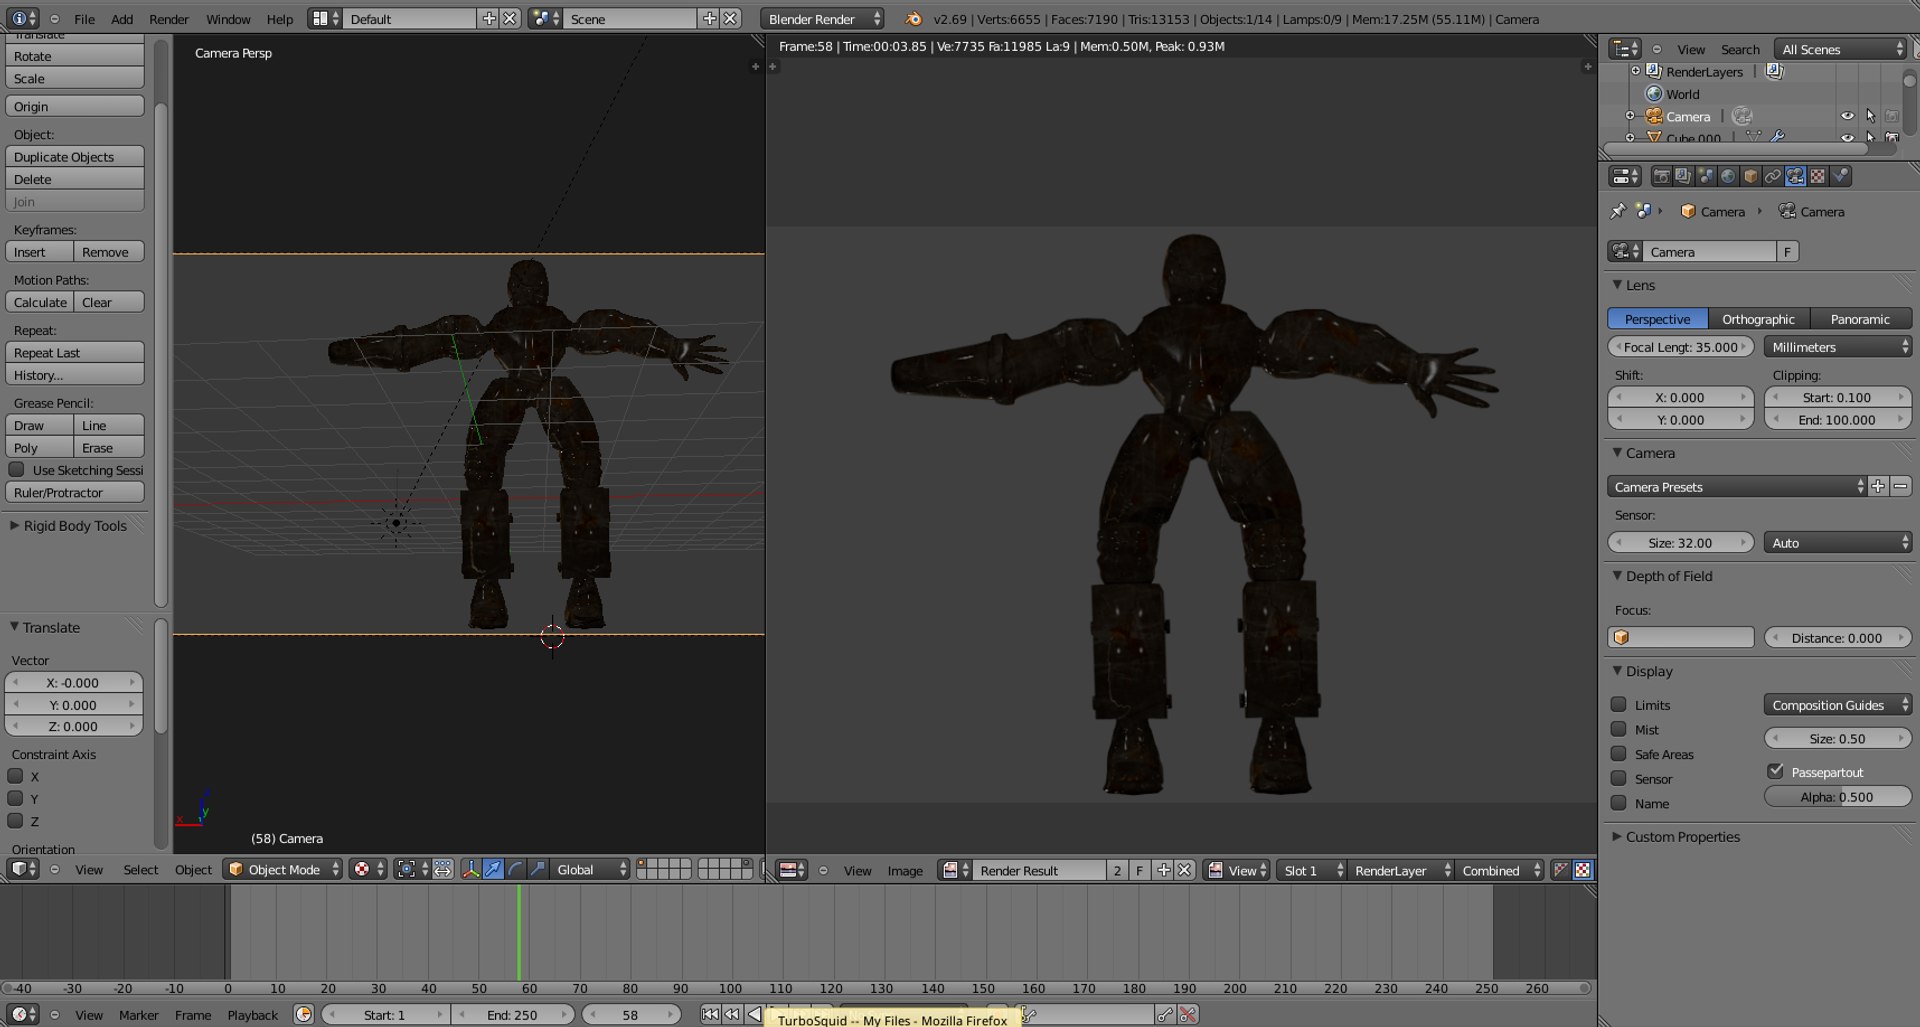Viewport: 1920px width, 1027px height.
Task: Open the Object Constraints properties tab
Action: point(1773,176)
